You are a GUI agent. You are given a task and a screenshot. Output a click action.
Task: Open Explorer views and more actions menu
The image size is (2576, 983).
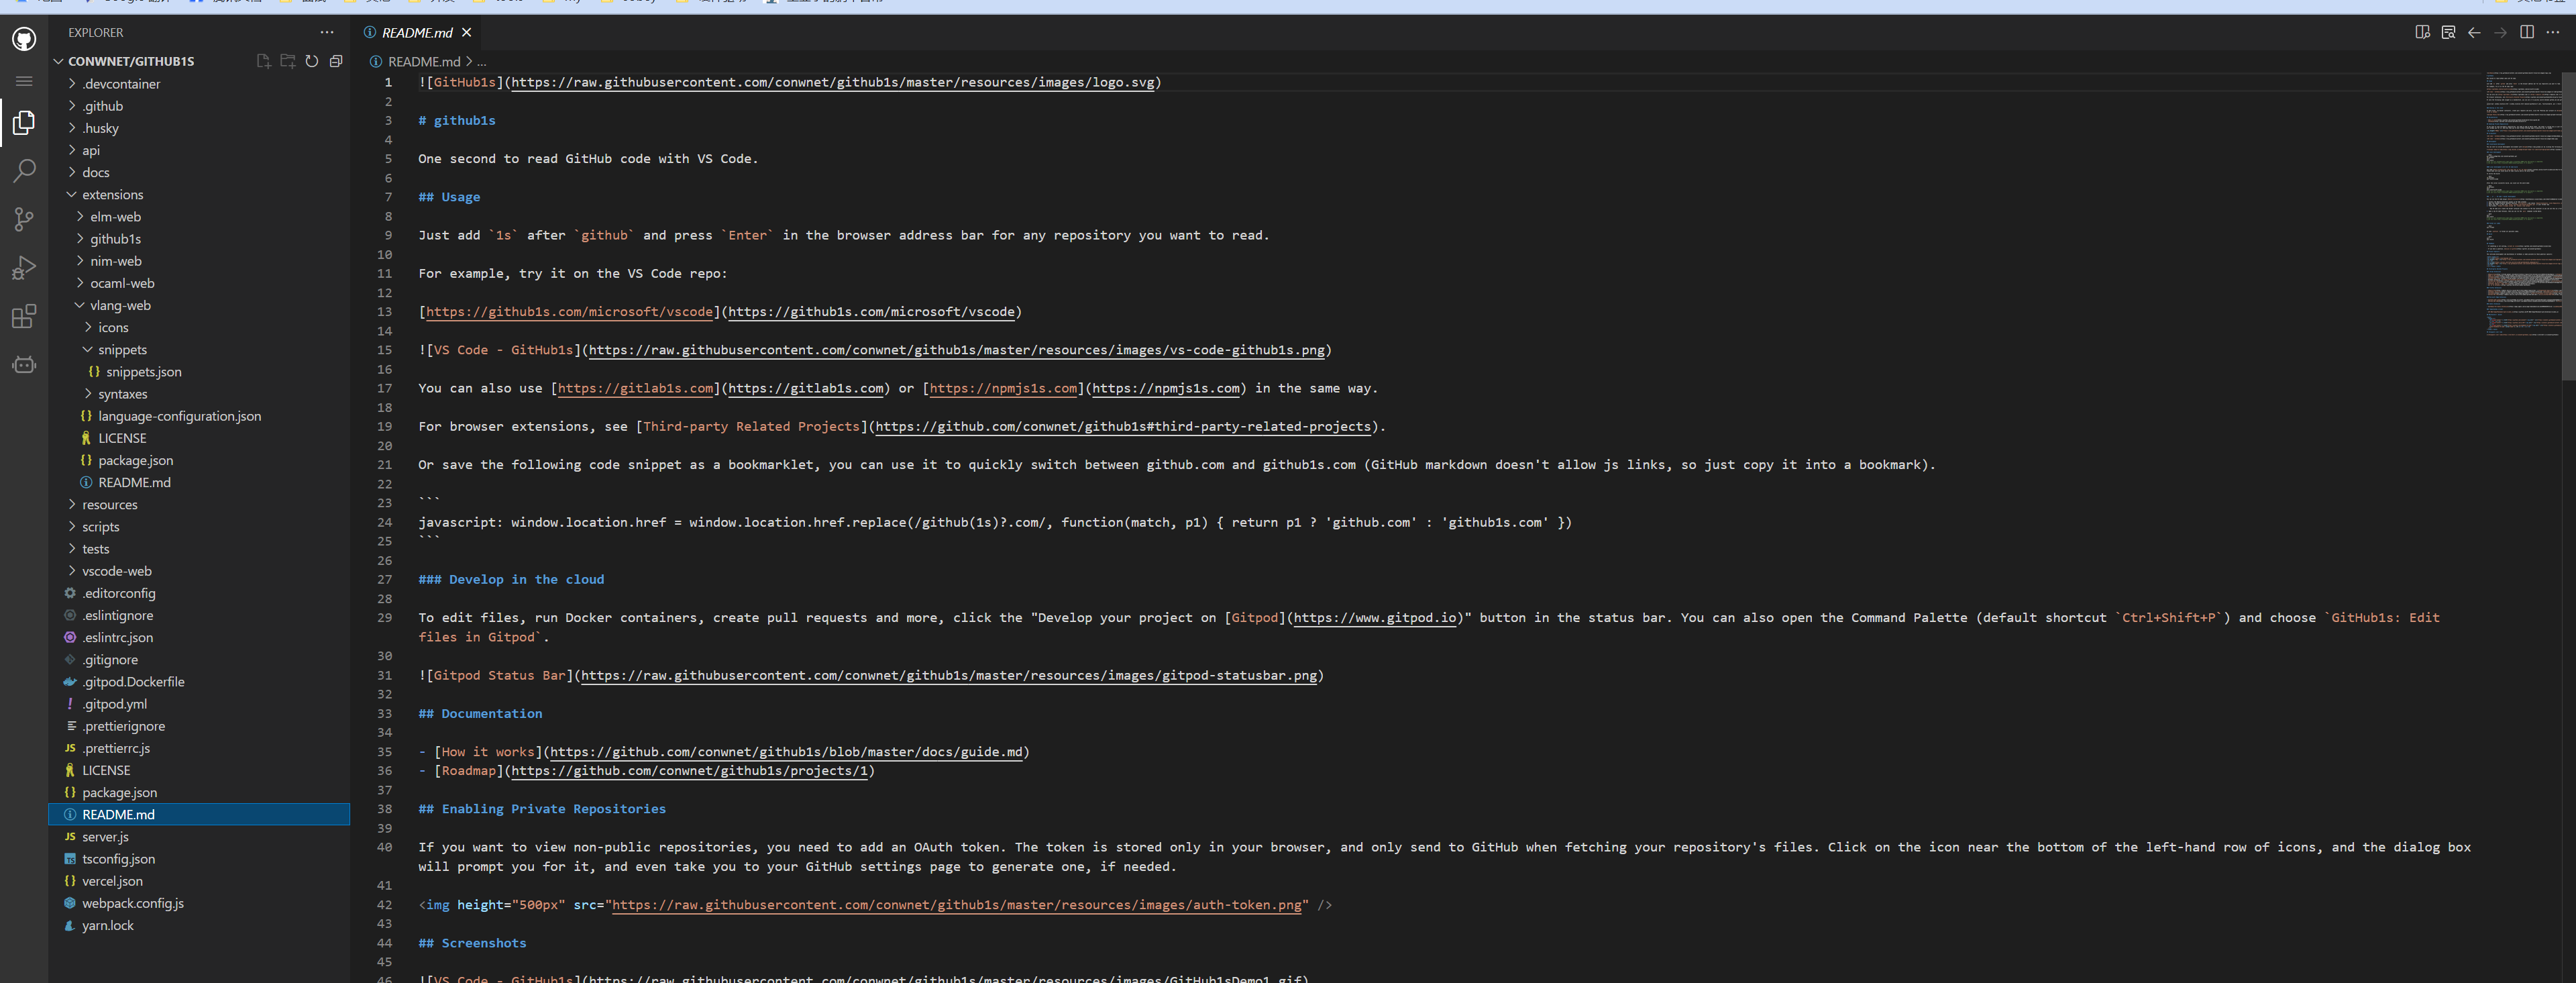click(x=327, y=32)
